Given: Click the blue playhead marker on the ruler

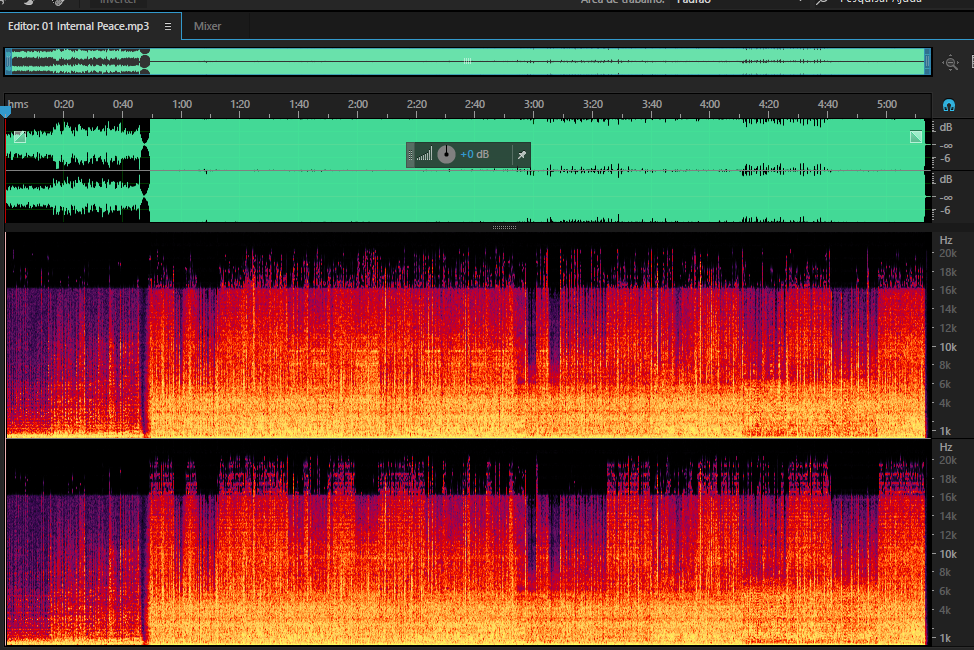Looking at the screenshot, I should point(6,112).
